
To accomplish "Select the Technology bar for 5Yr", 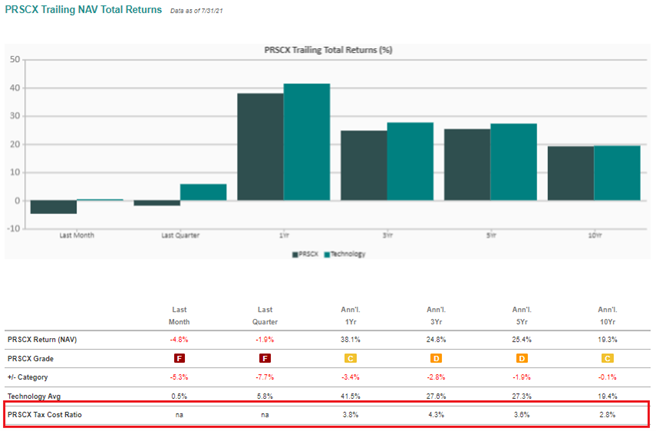I will click(x=514, y=162).
